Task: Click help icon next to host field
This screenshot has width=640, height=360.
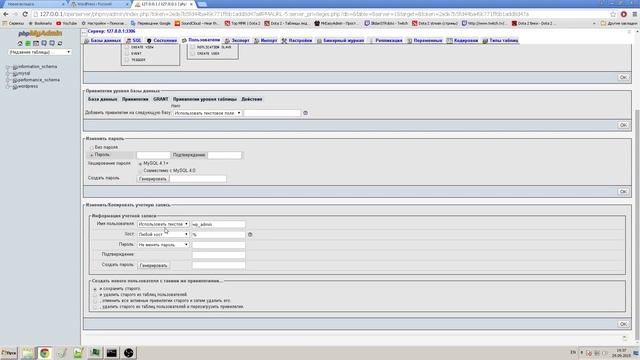Action: [x=250, y=235]
